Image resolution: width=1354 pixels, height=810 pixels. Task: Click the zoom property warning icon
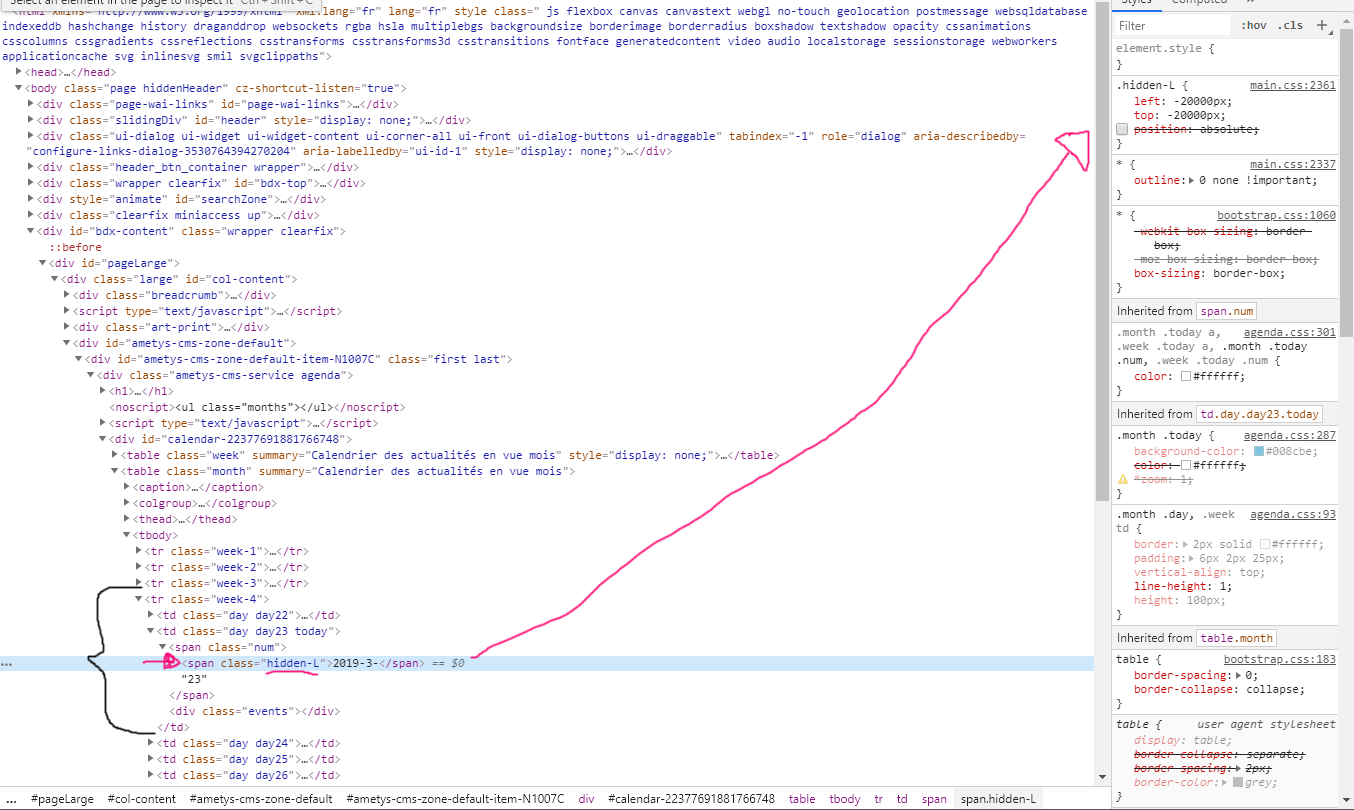click(1122, 480)
